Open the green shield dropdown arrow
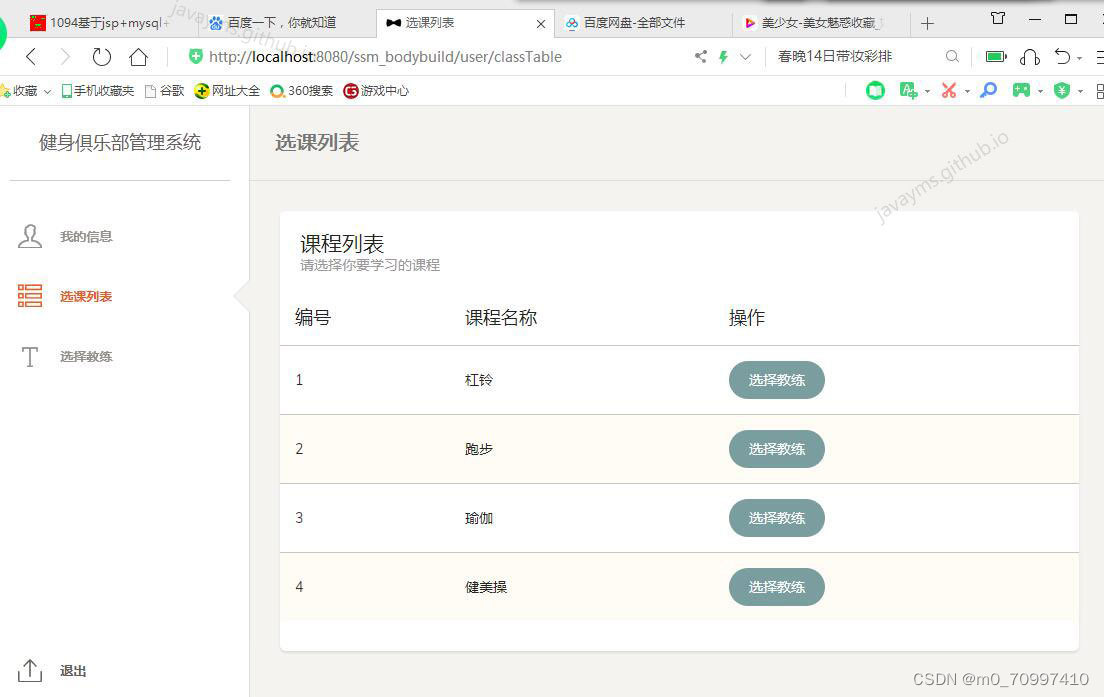Screen dimensions: 1104x697 click(1080, 92)
